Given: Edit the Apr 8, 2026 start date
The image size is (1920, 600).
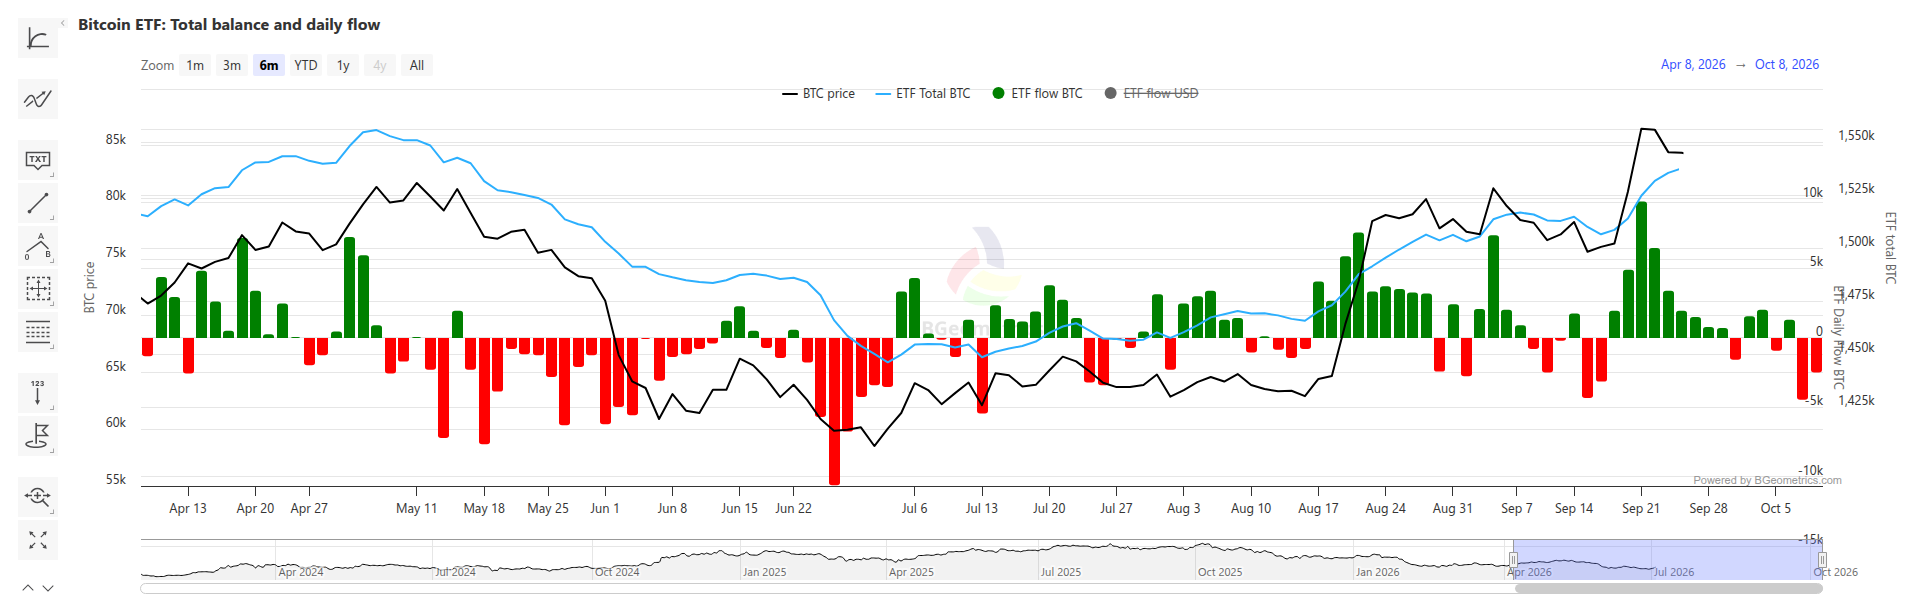Looking at the screenshot, I should point(1693,64).
